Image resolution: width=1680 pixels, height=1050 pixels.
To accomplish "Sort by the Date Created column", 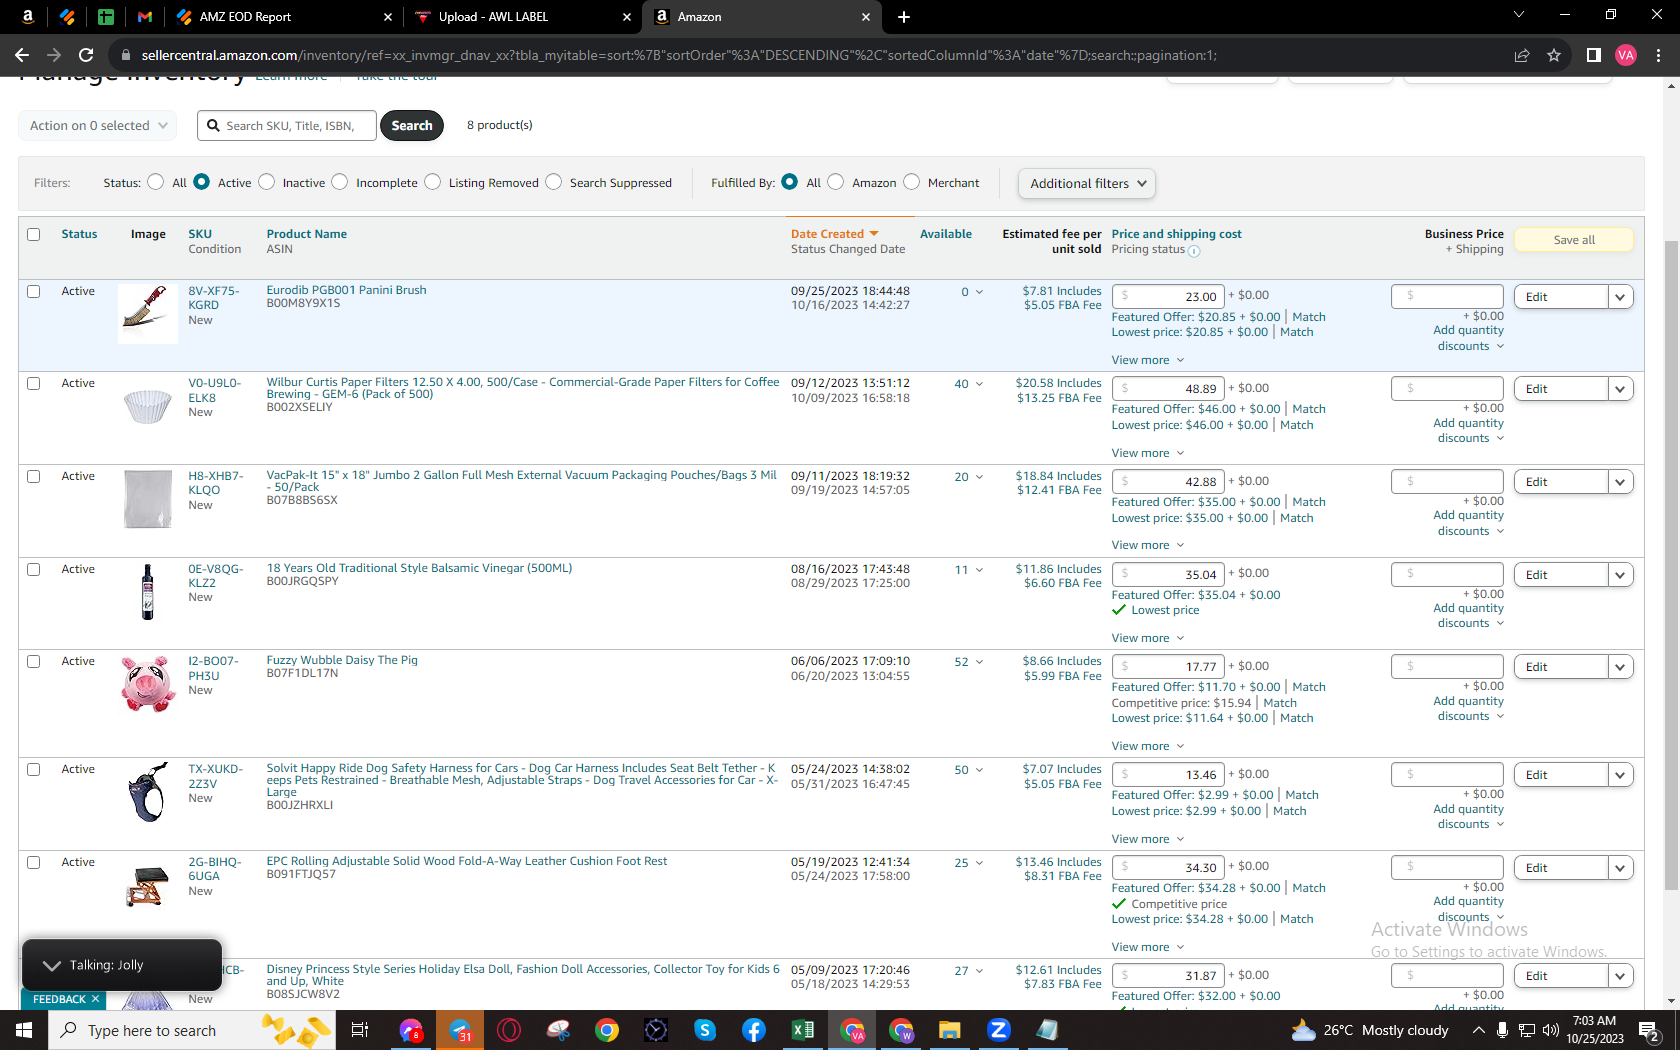I will (x=834, y=234).
